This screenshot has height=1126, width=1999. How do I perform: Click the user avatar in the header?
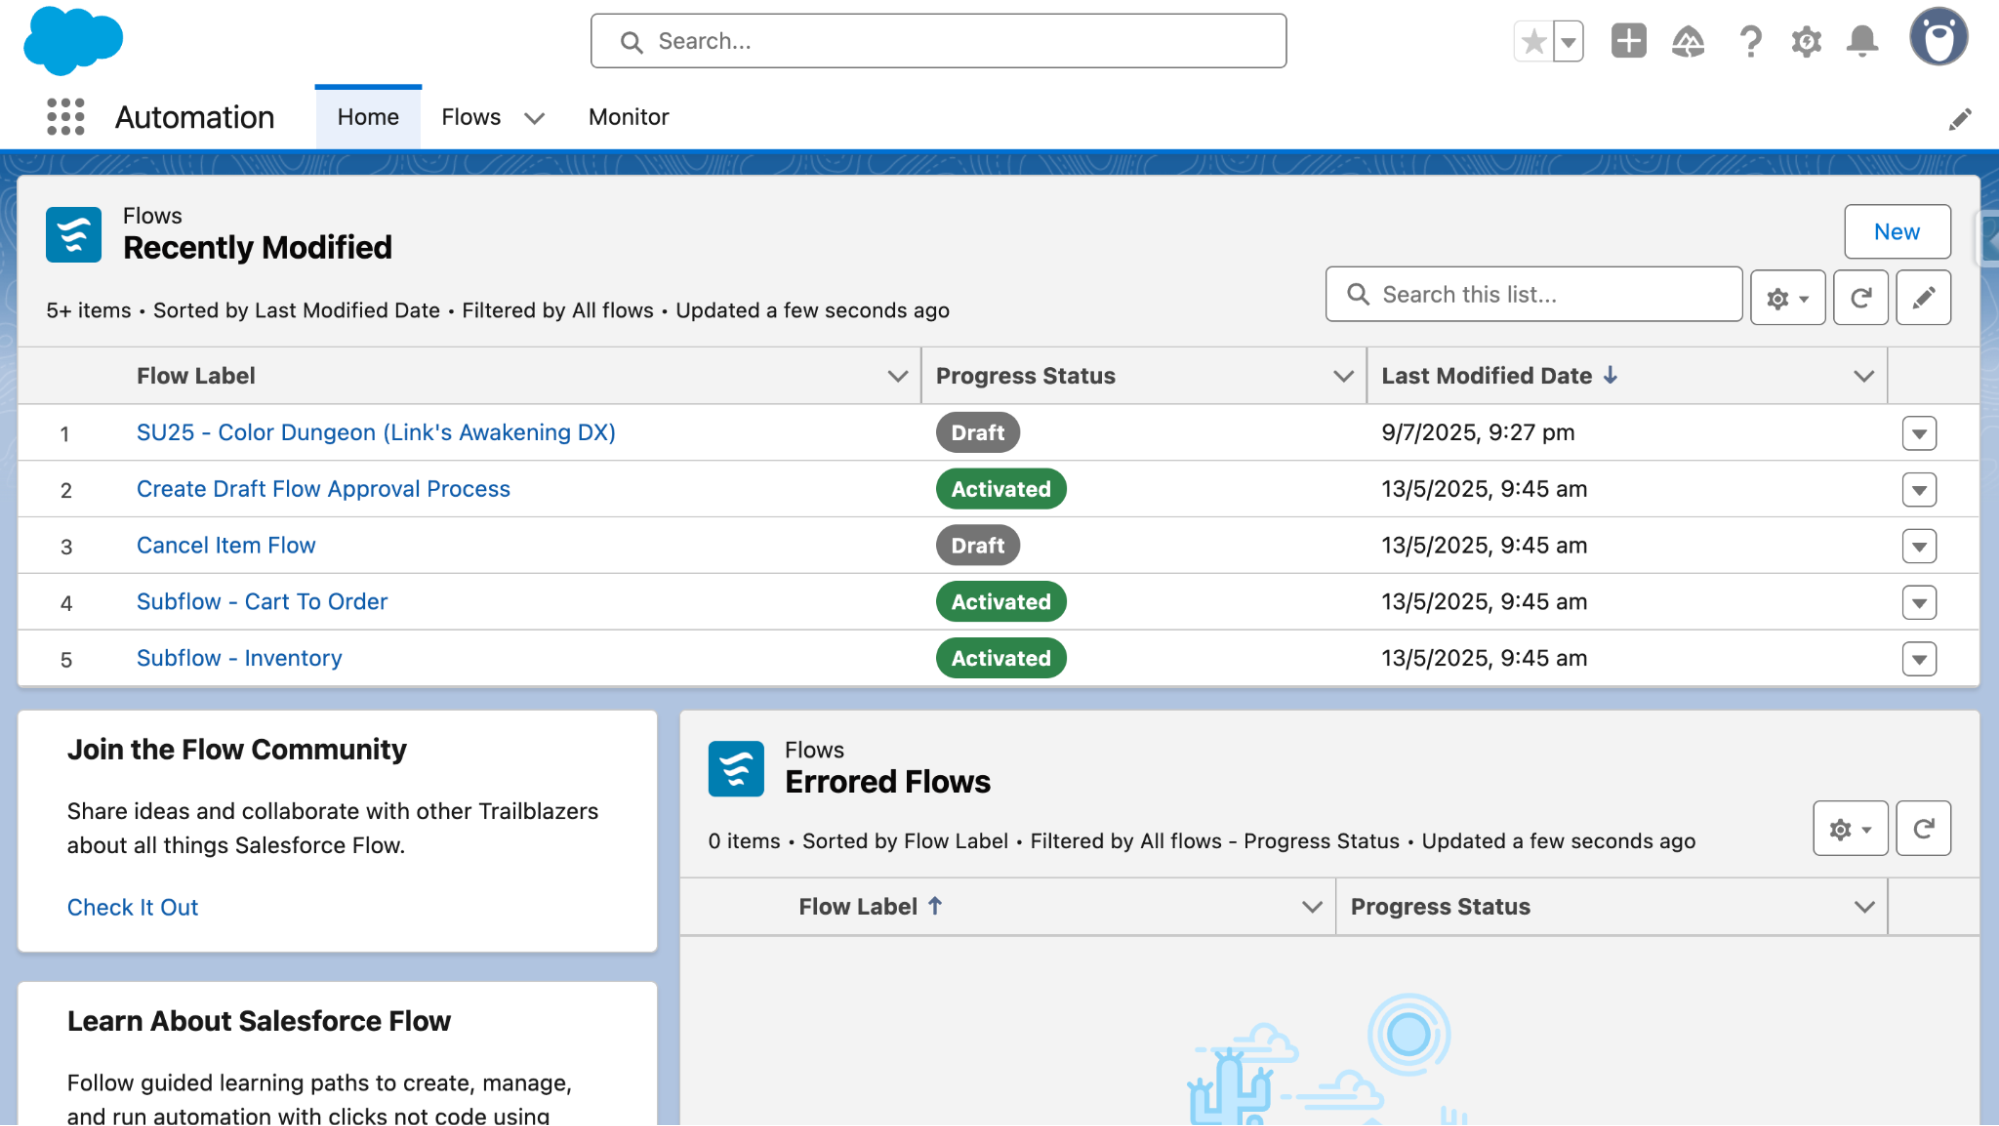[1938, 39]
